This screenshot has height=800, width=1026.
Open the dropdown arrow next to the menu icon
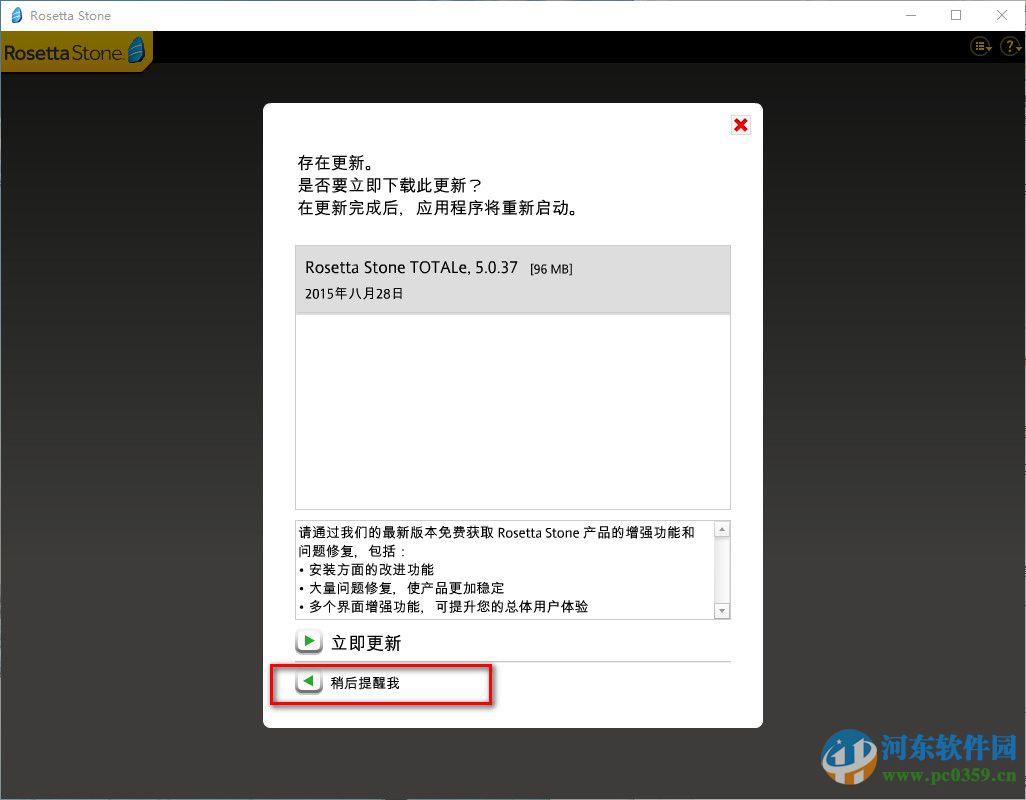[991, 47]
